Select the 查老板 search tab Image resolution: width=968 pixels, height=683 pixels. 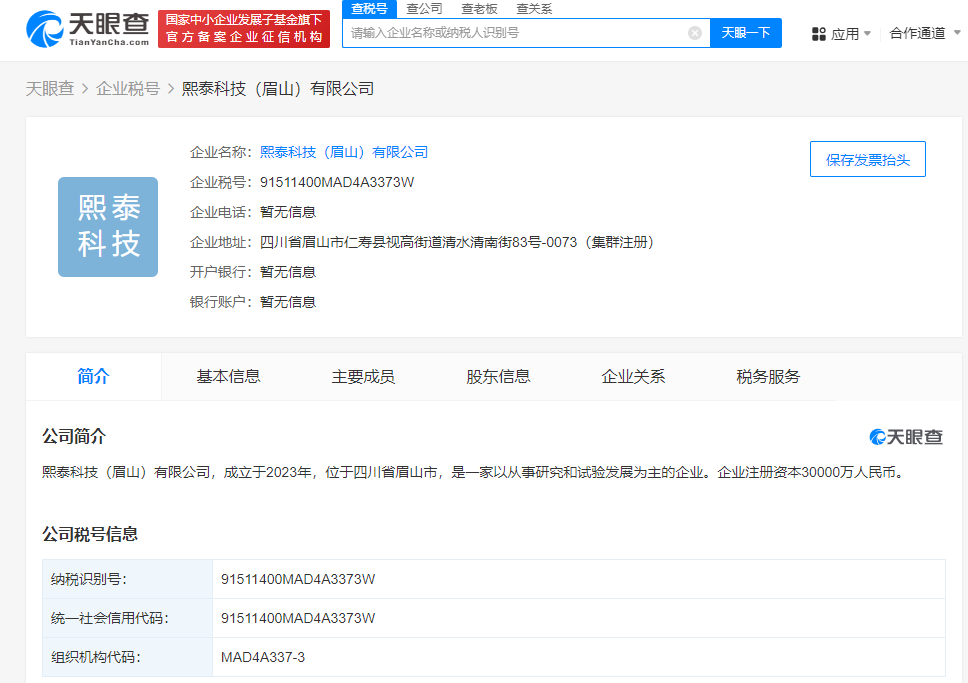pos(479,9)
